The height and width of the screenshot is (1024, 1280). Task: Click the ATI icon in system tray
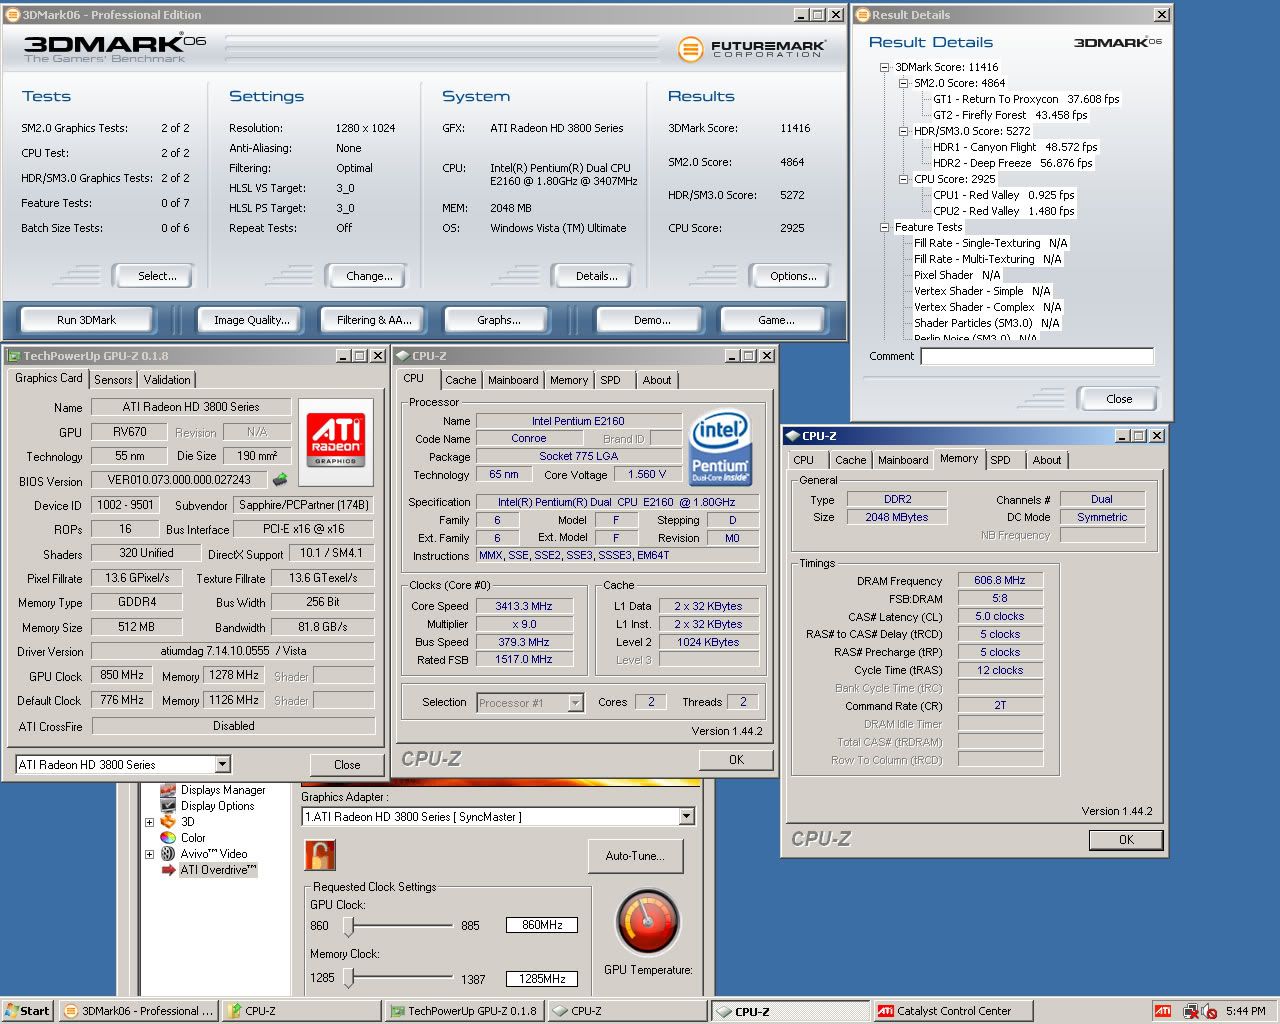click(1163, 1011)
